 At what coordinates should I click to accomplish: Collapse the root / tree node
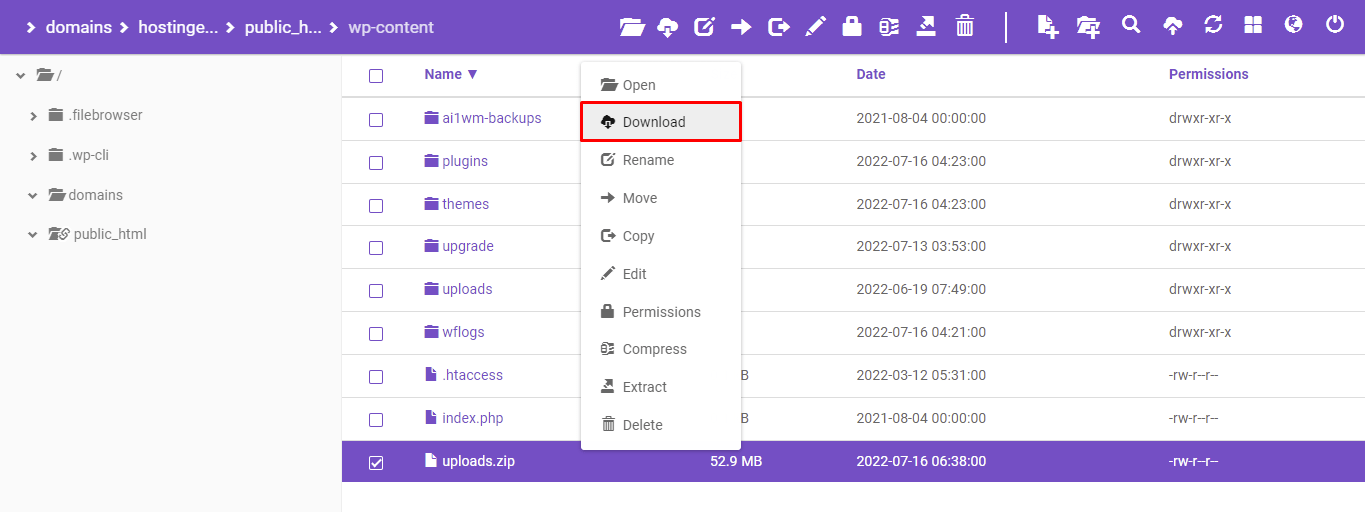point(21,75)
